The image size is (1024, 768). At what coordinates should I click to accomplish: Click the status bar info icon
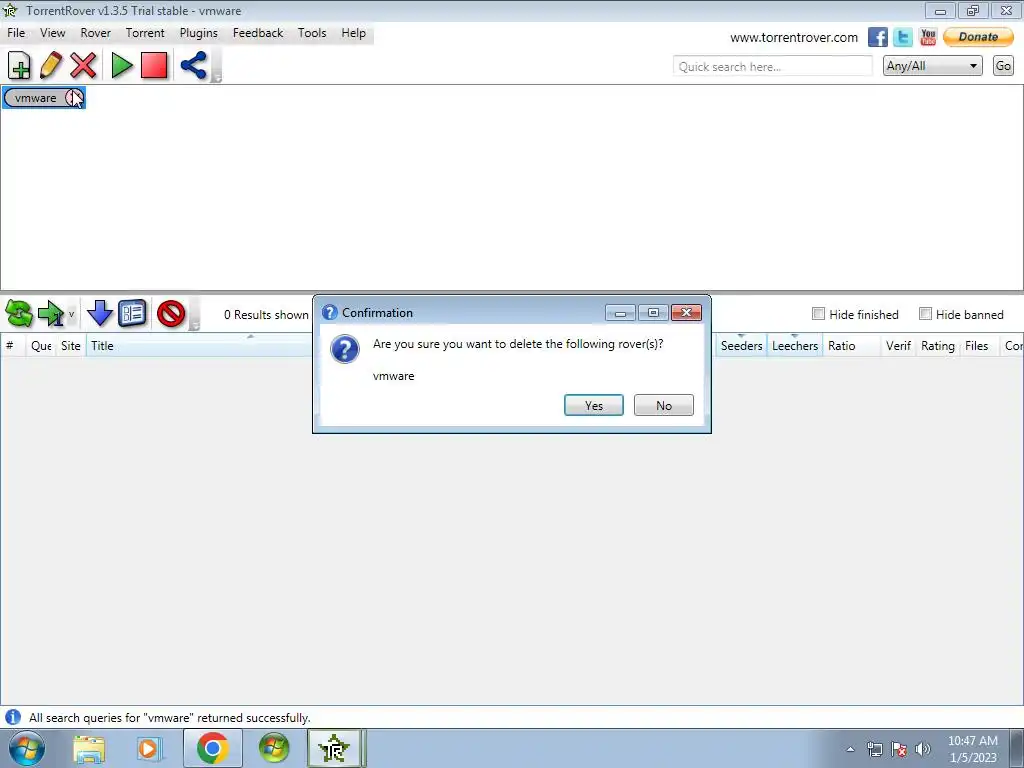pyautogui.click(x=13, y=717)
